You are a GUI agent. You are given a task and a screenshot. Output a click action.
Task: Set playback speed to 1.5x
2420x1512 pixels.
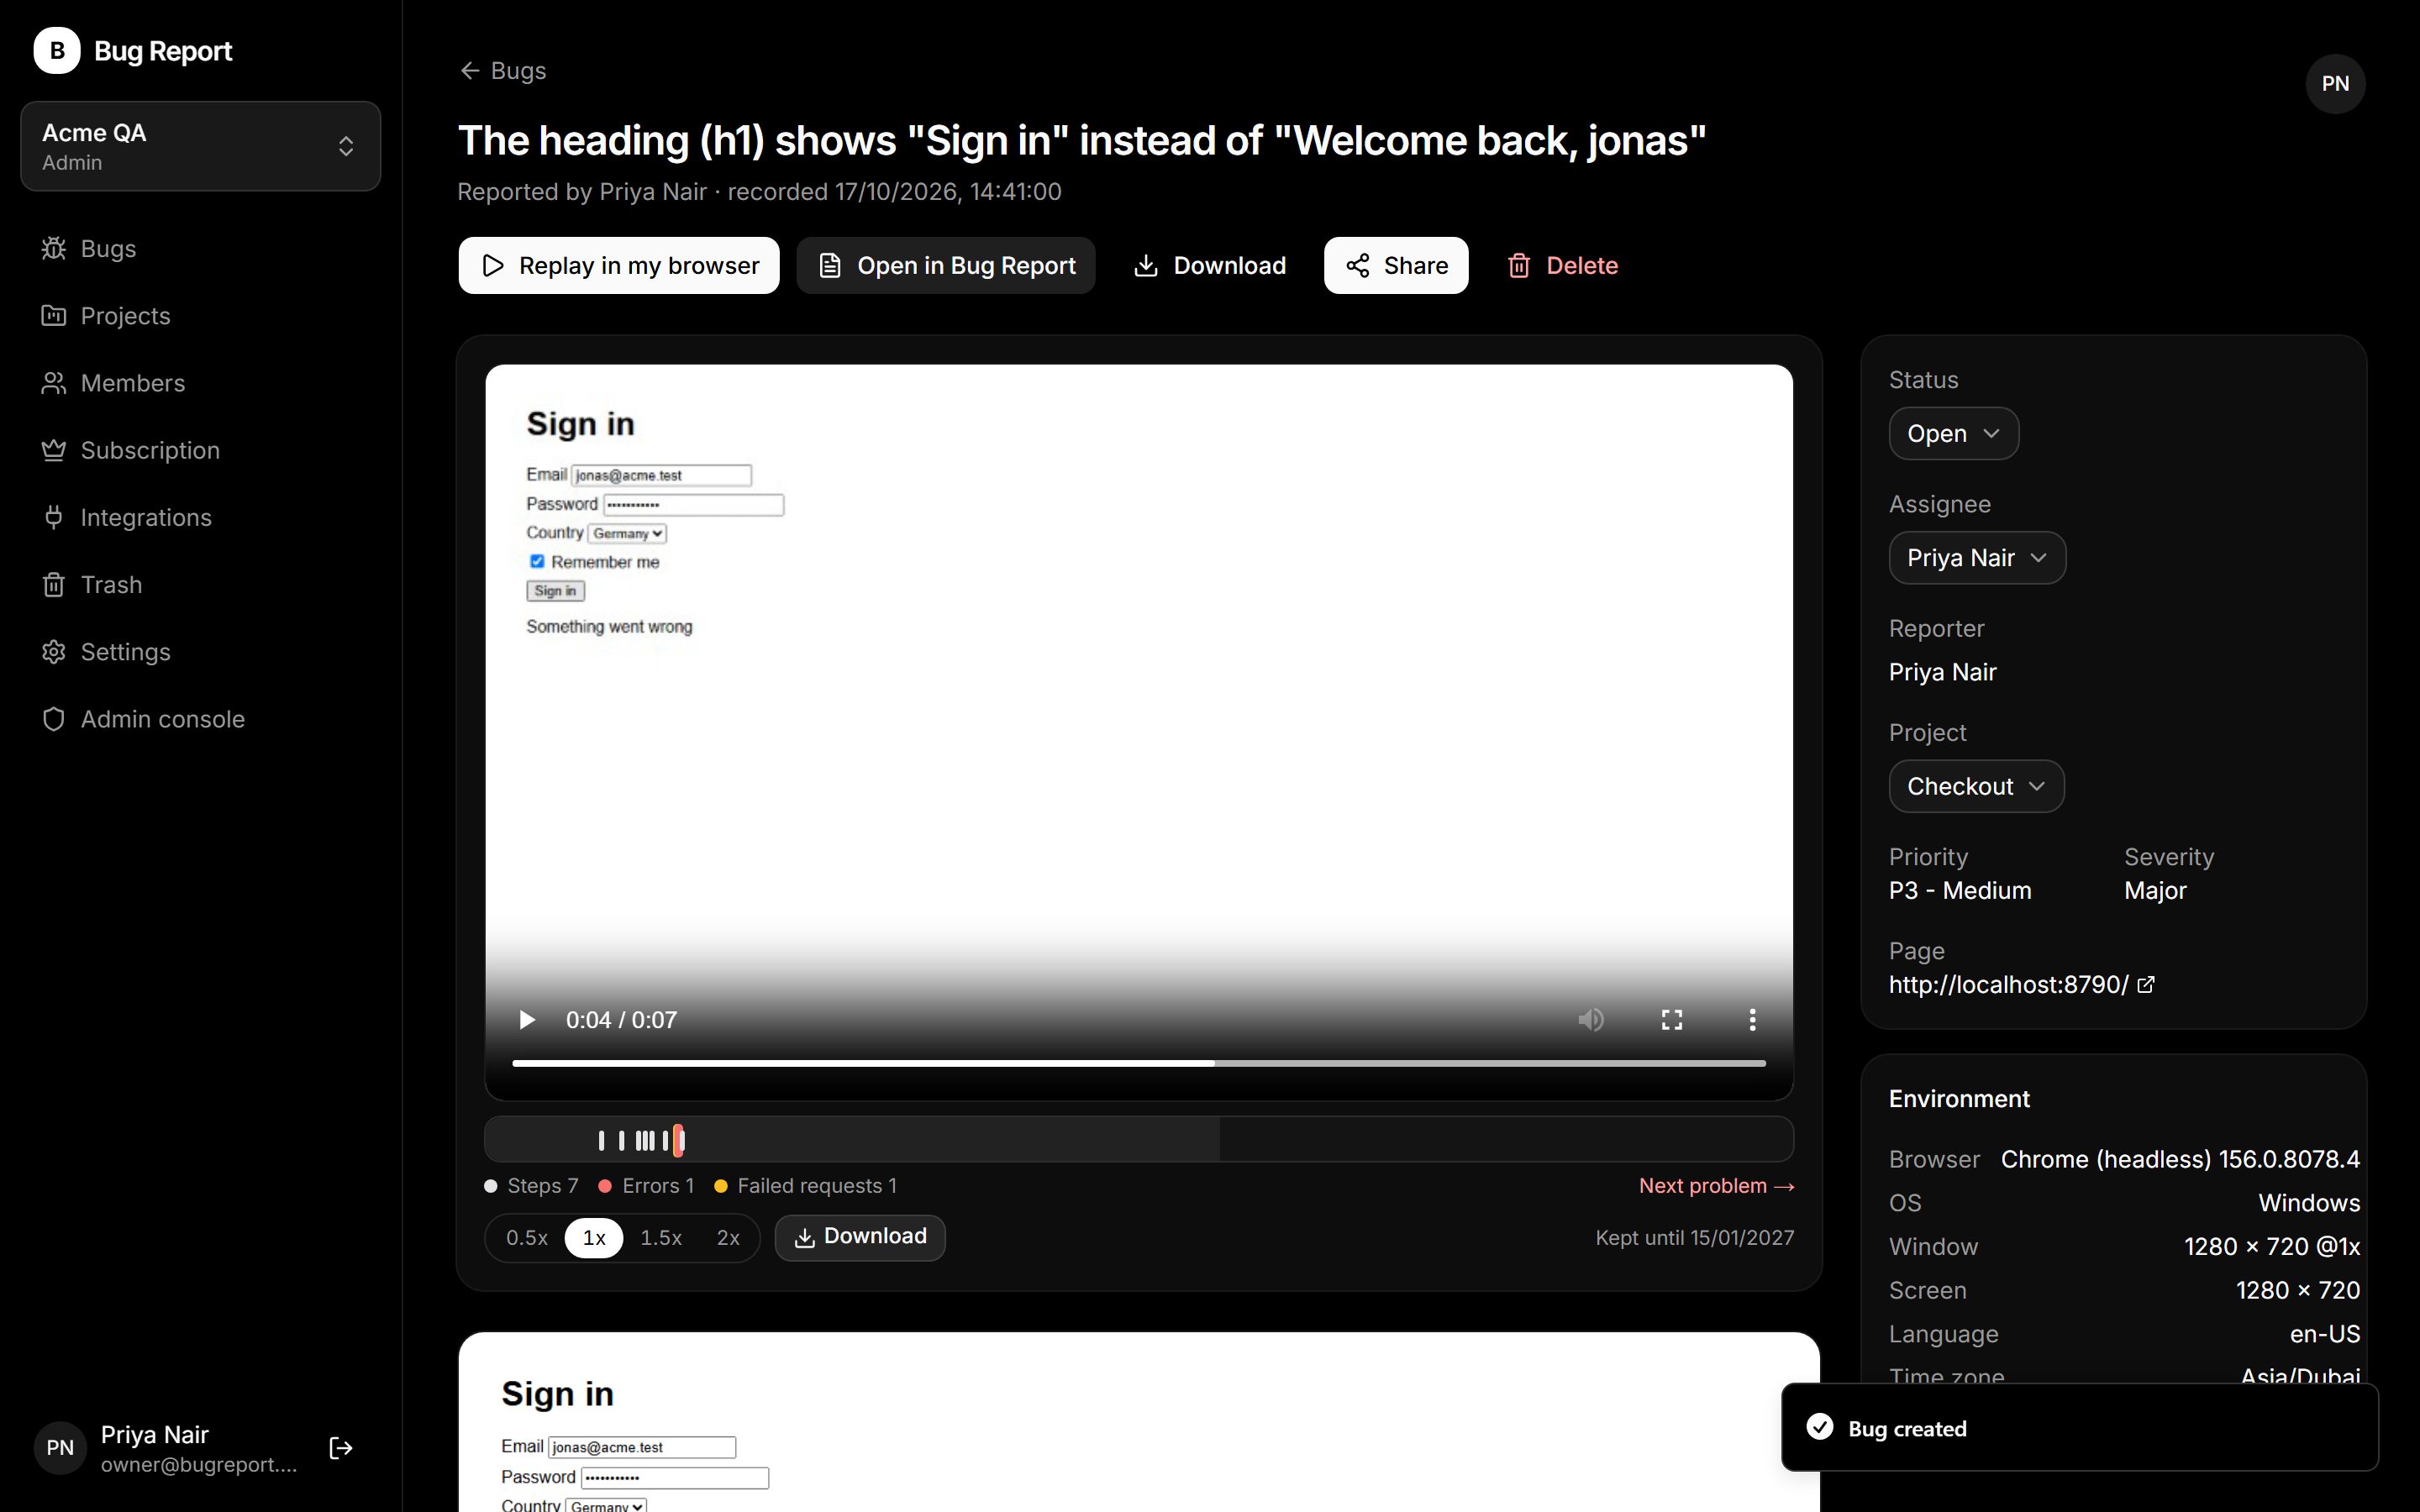661,1238
